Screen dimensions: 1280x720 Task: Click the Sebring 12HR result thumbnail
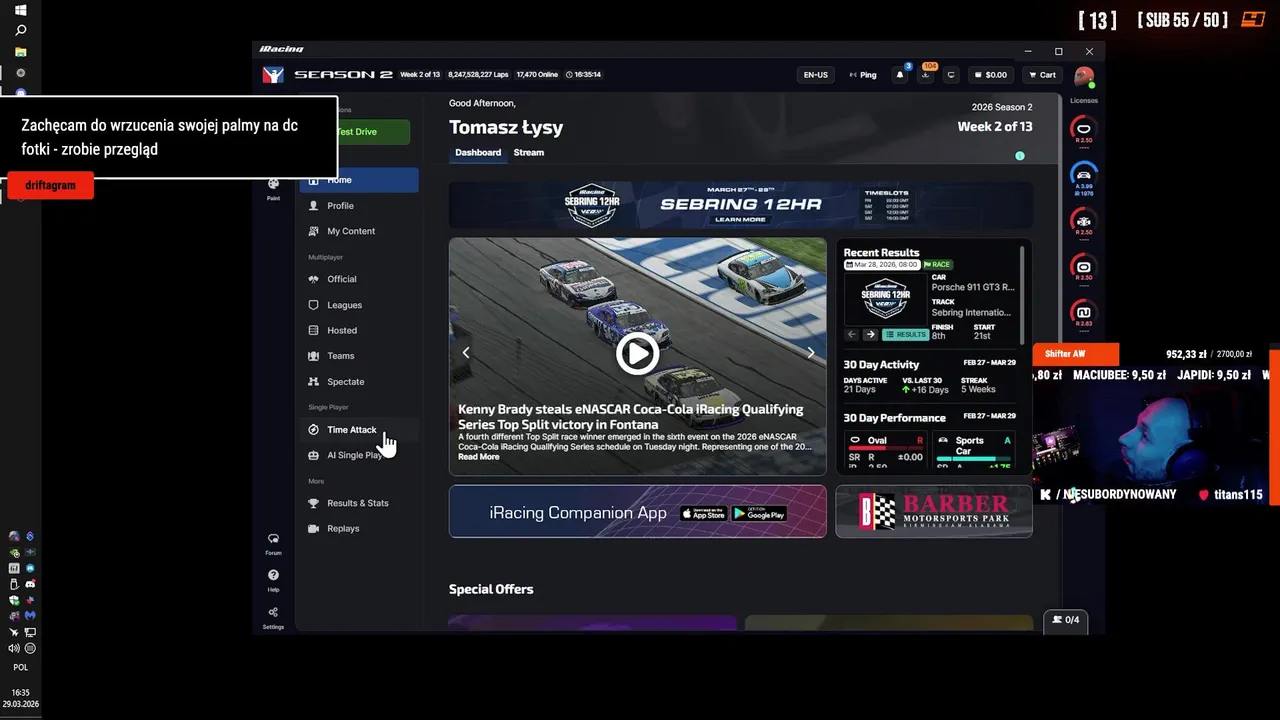tap(885, 298)
